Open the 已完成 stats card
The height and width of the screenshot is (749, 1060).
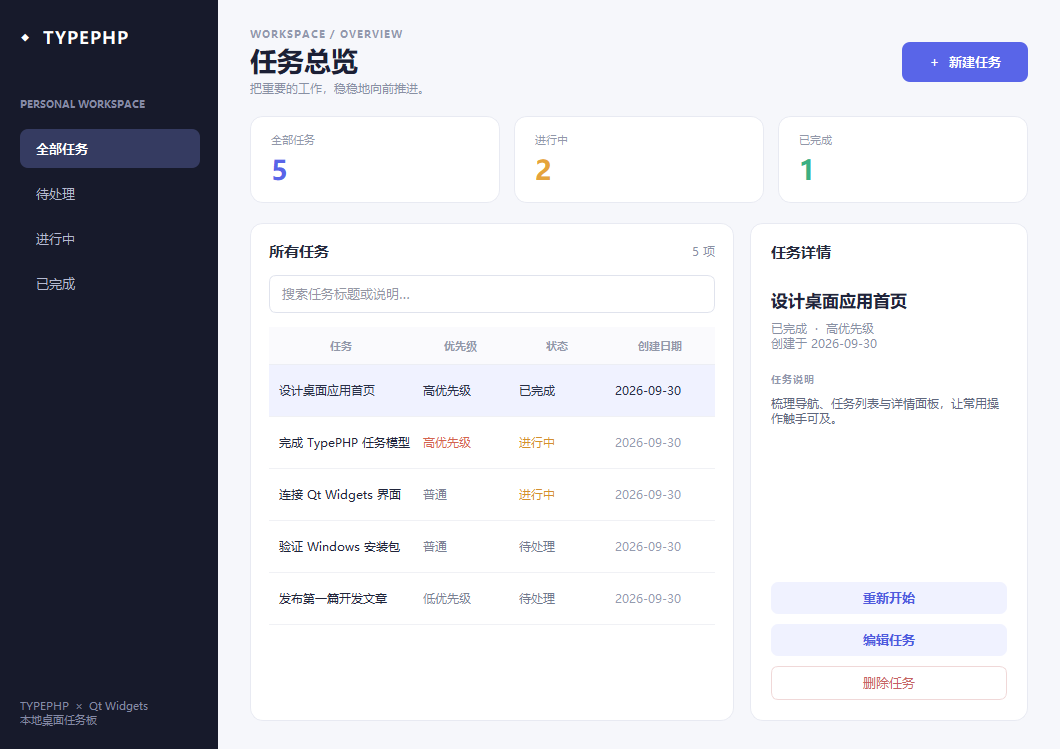pyautogui.click(x=902, y=160)
